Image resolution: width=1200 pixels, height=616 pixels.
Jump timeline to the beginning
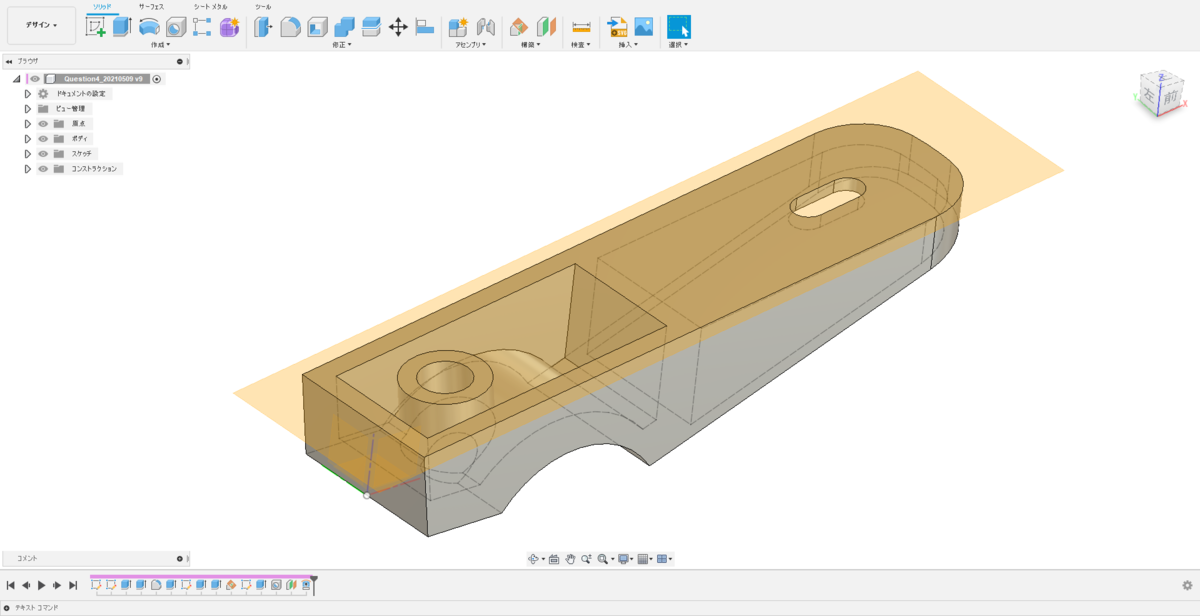[x=10, y=585]
